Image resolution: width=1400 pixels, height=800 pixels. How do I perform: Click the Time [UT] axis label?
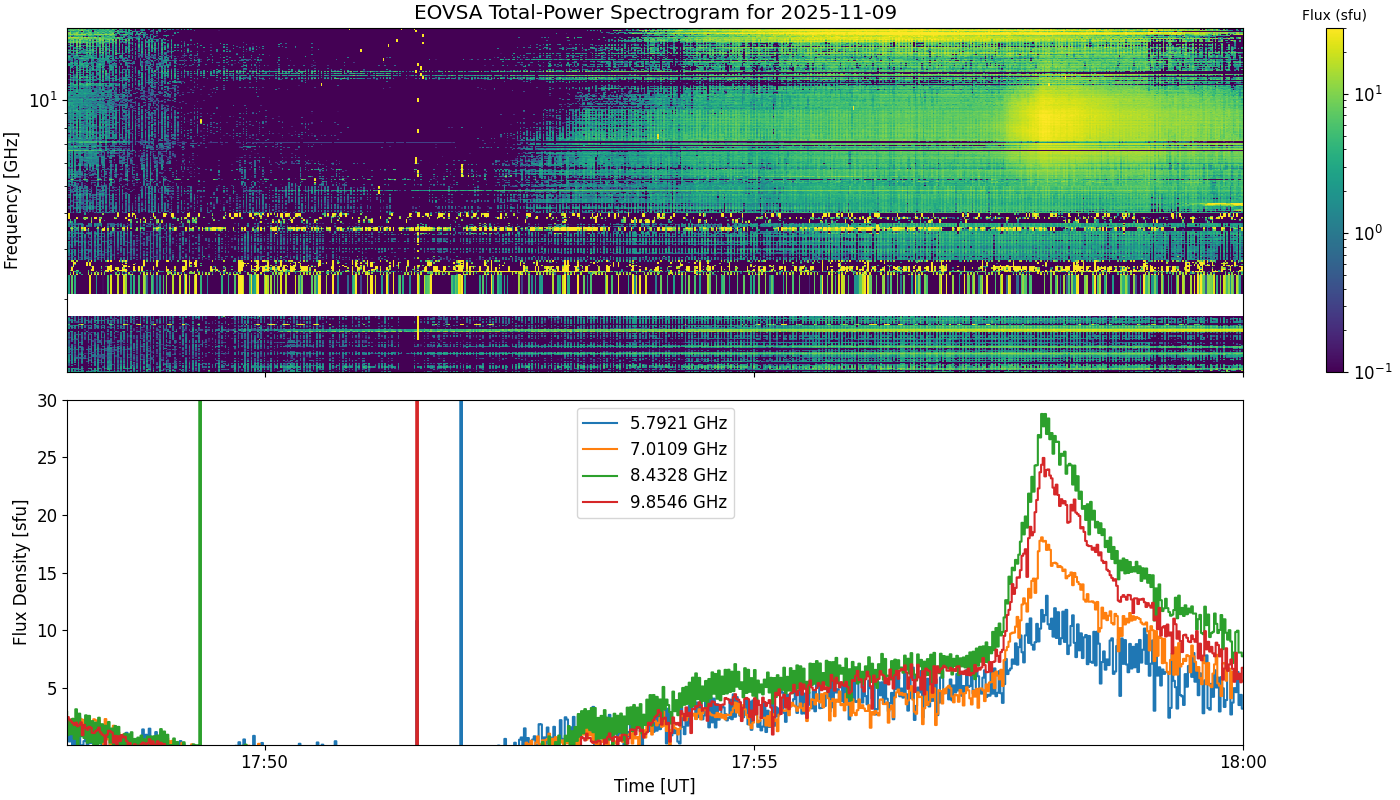tap(655, 786)
